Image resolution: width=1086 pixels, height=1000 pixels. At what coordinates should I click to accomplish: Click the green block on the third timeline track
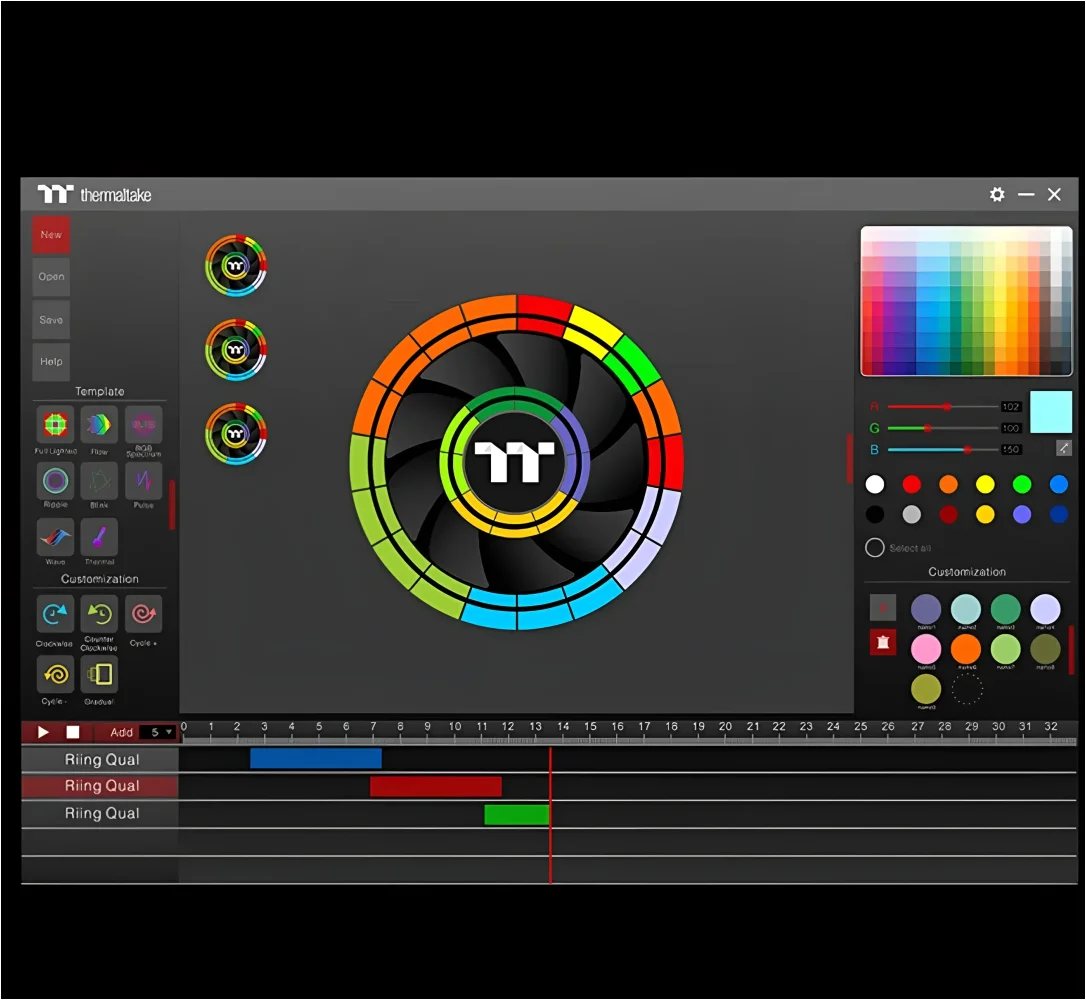click(x=517, y=814)
